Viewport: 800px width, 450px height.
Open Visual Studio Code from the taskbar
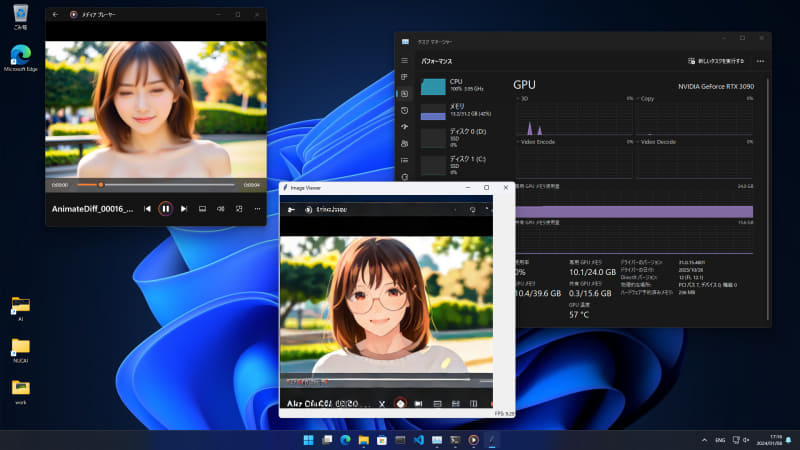click(418, 440)
